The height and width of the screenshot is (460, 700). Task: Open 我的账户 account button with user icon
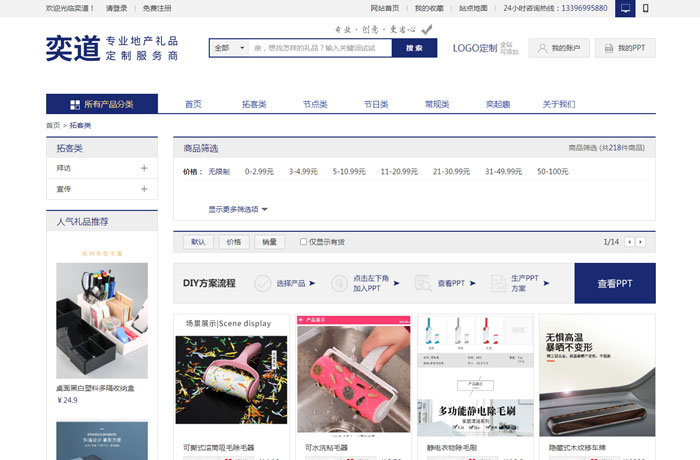coord(558,48)
